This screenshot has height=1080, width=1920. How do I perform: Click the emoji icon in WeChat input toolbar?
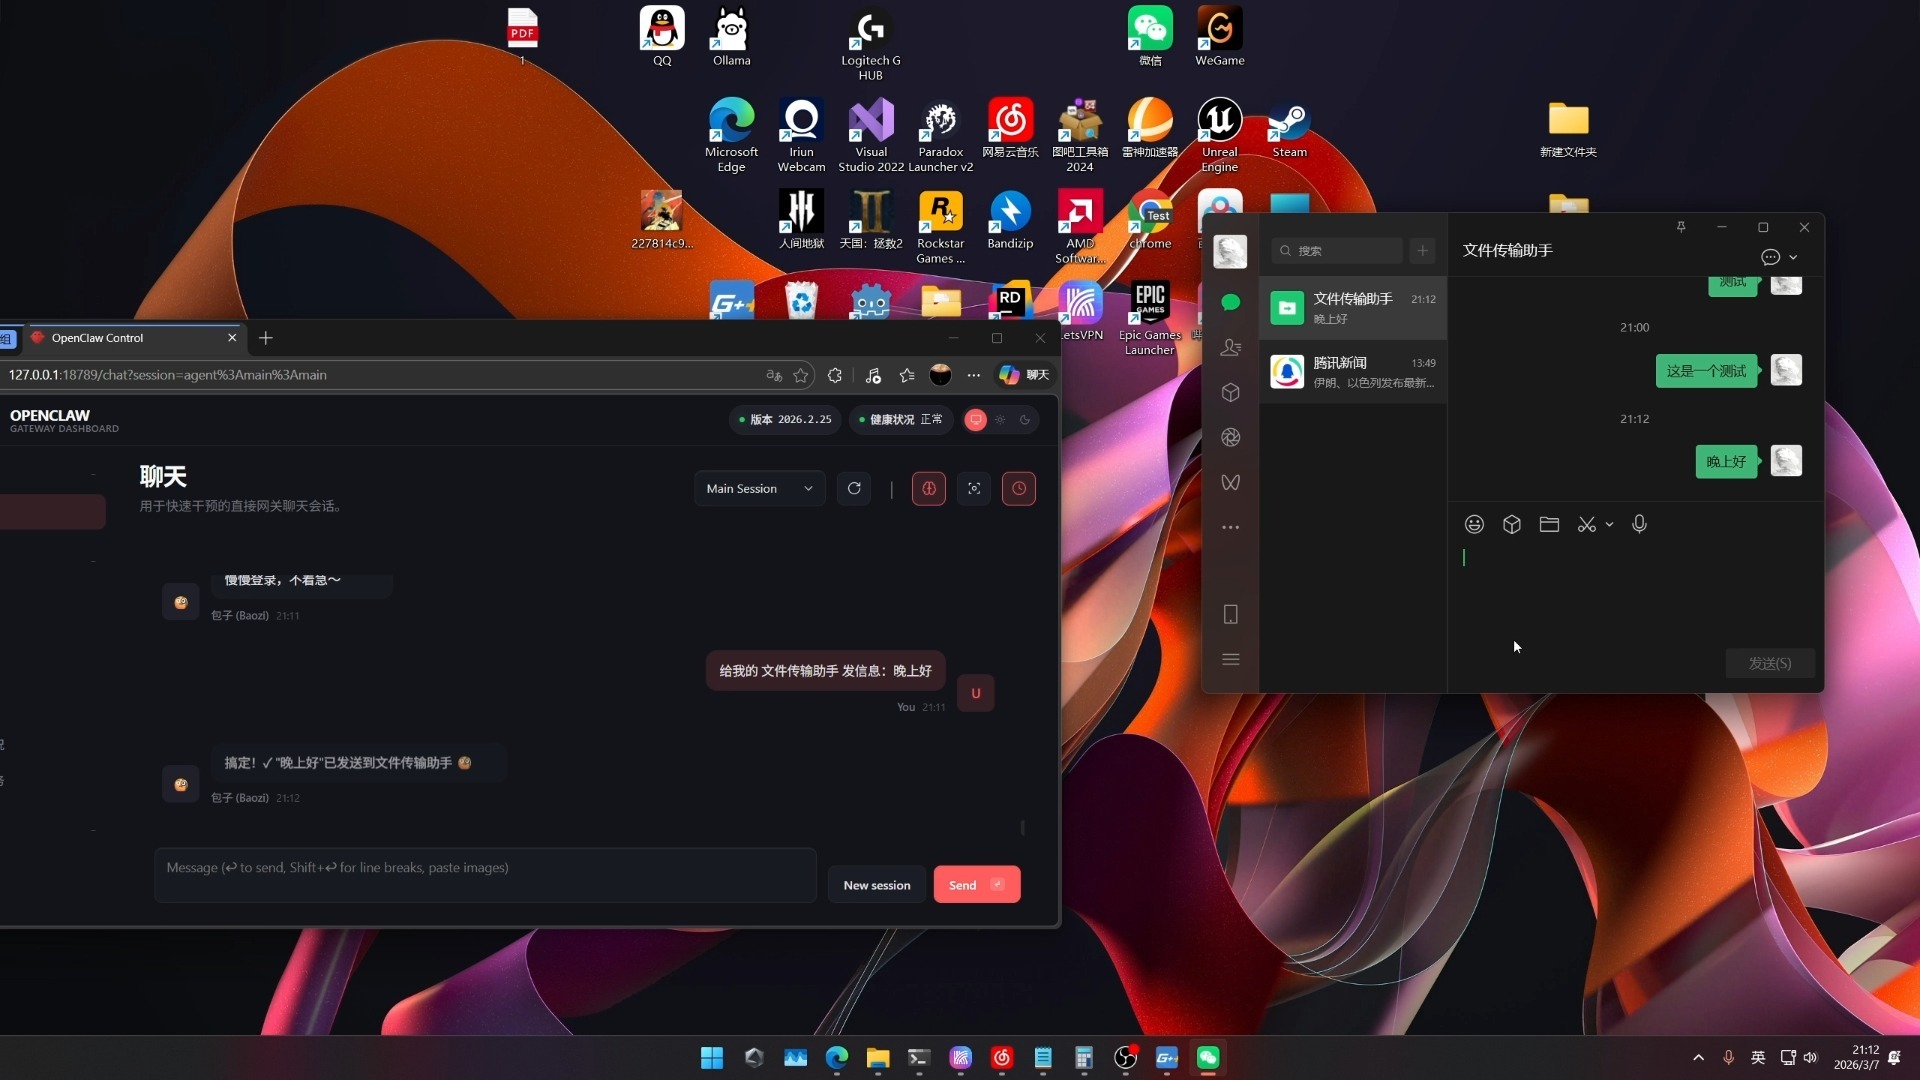1474,524
